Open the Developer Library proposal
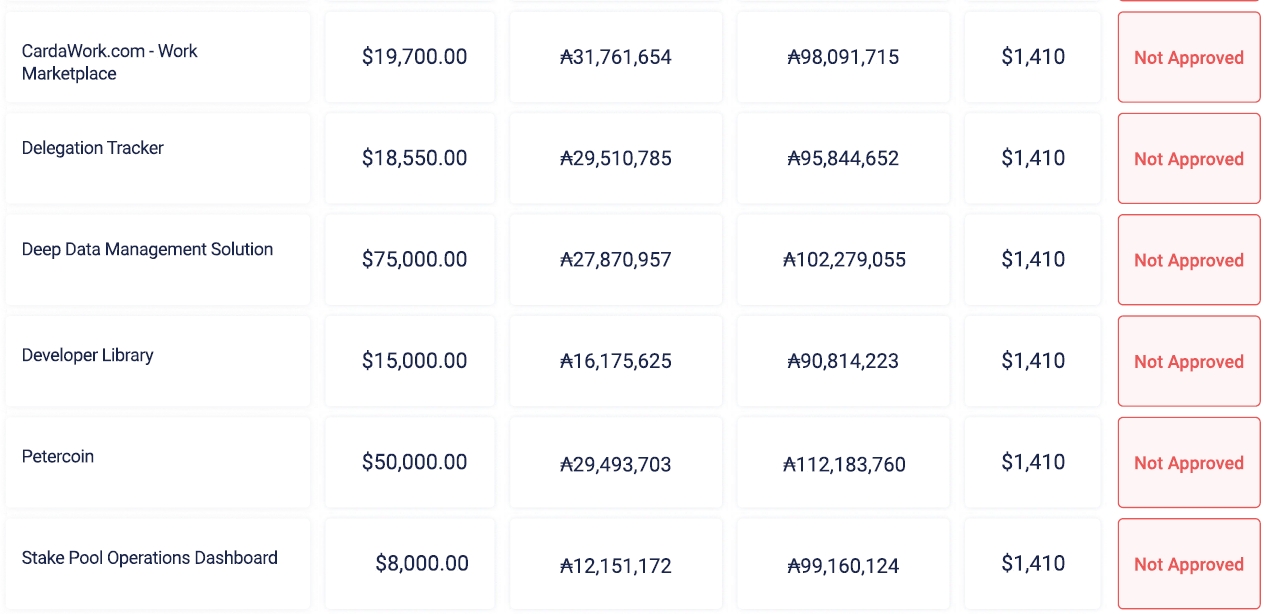 (88, 355)
